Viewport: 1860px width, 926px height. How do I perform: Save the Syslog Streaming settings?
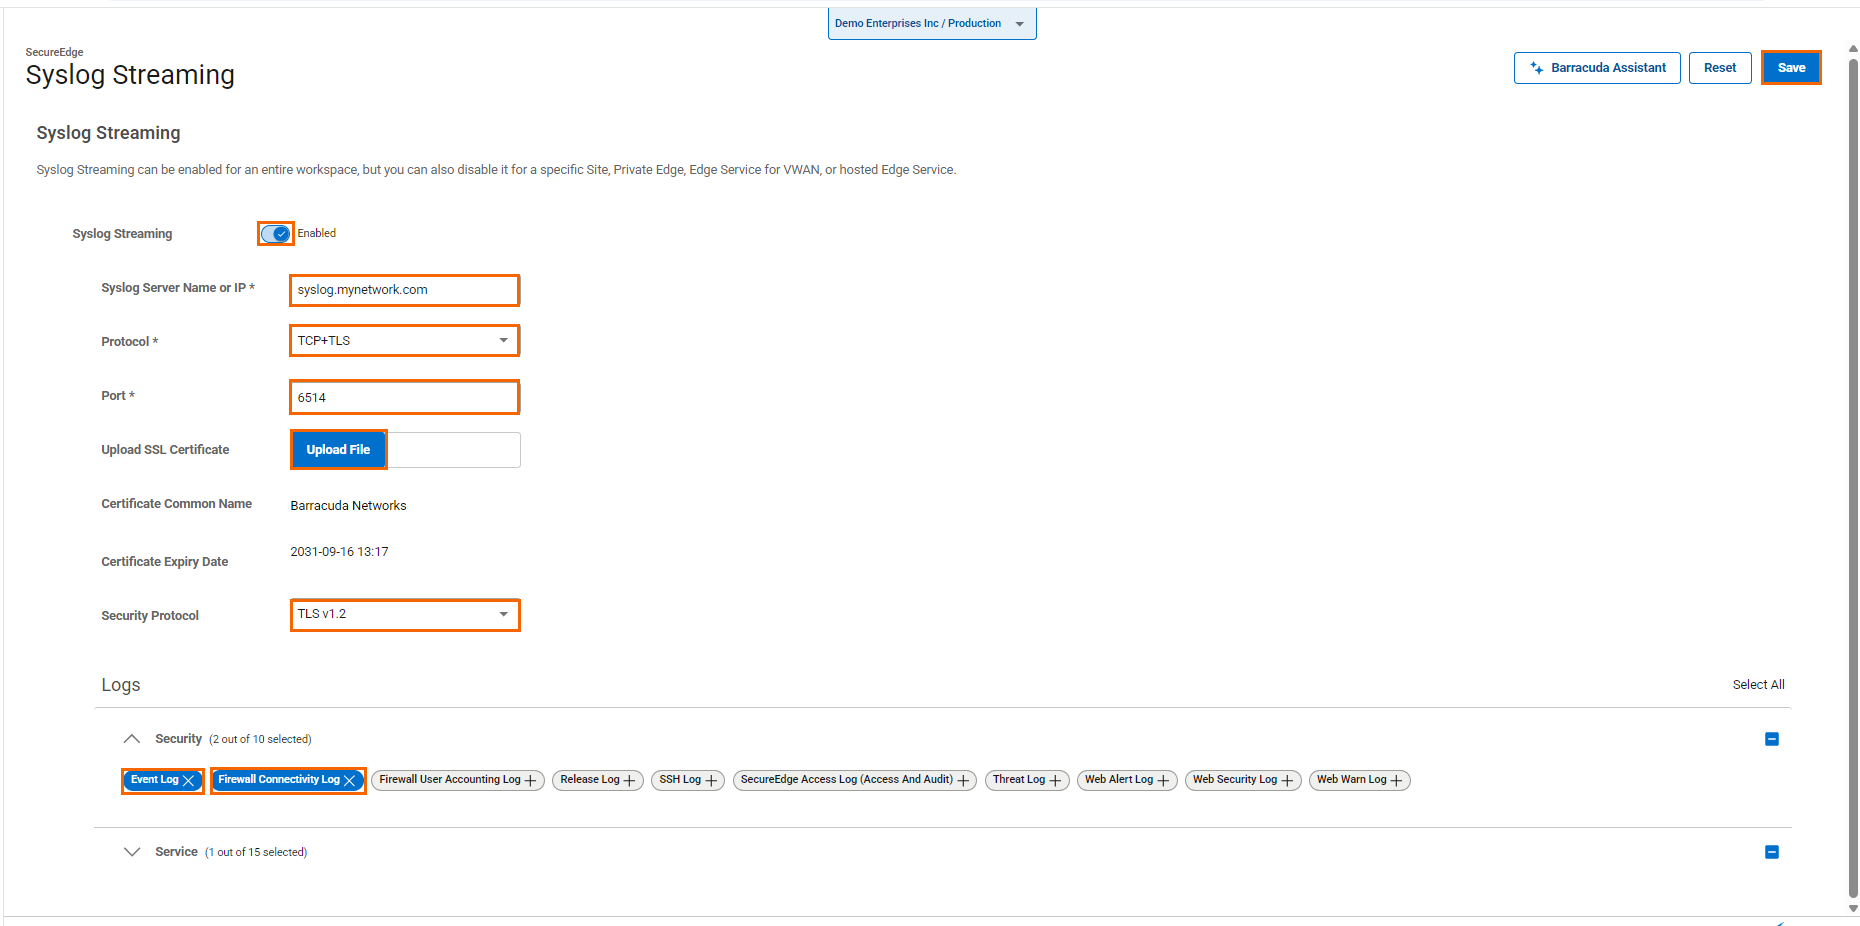1790,67
